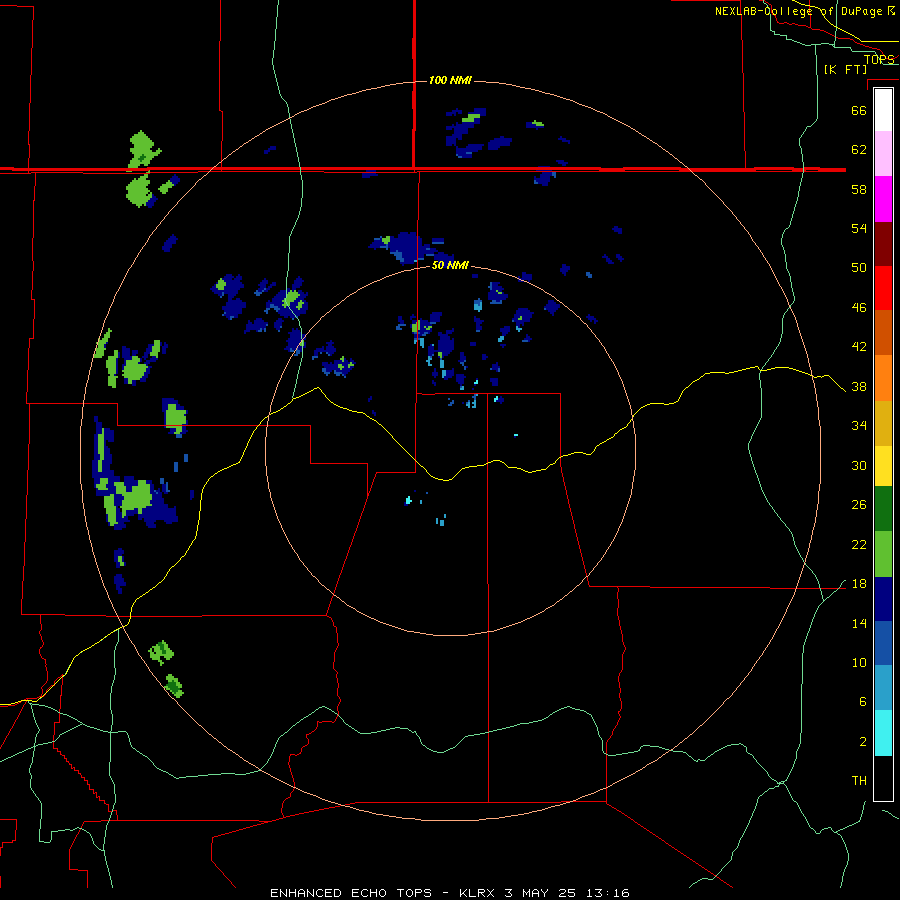Screen dimensions: 900x900
Task: Click the TH legend label
Action: [x=859, y=781]
